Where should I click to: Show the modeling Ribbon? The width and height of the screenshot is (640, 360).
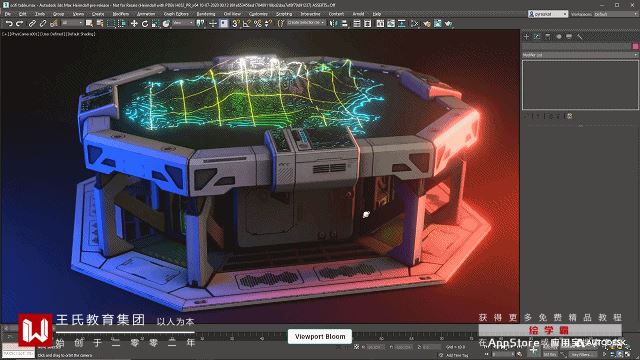tap(380, 24)
